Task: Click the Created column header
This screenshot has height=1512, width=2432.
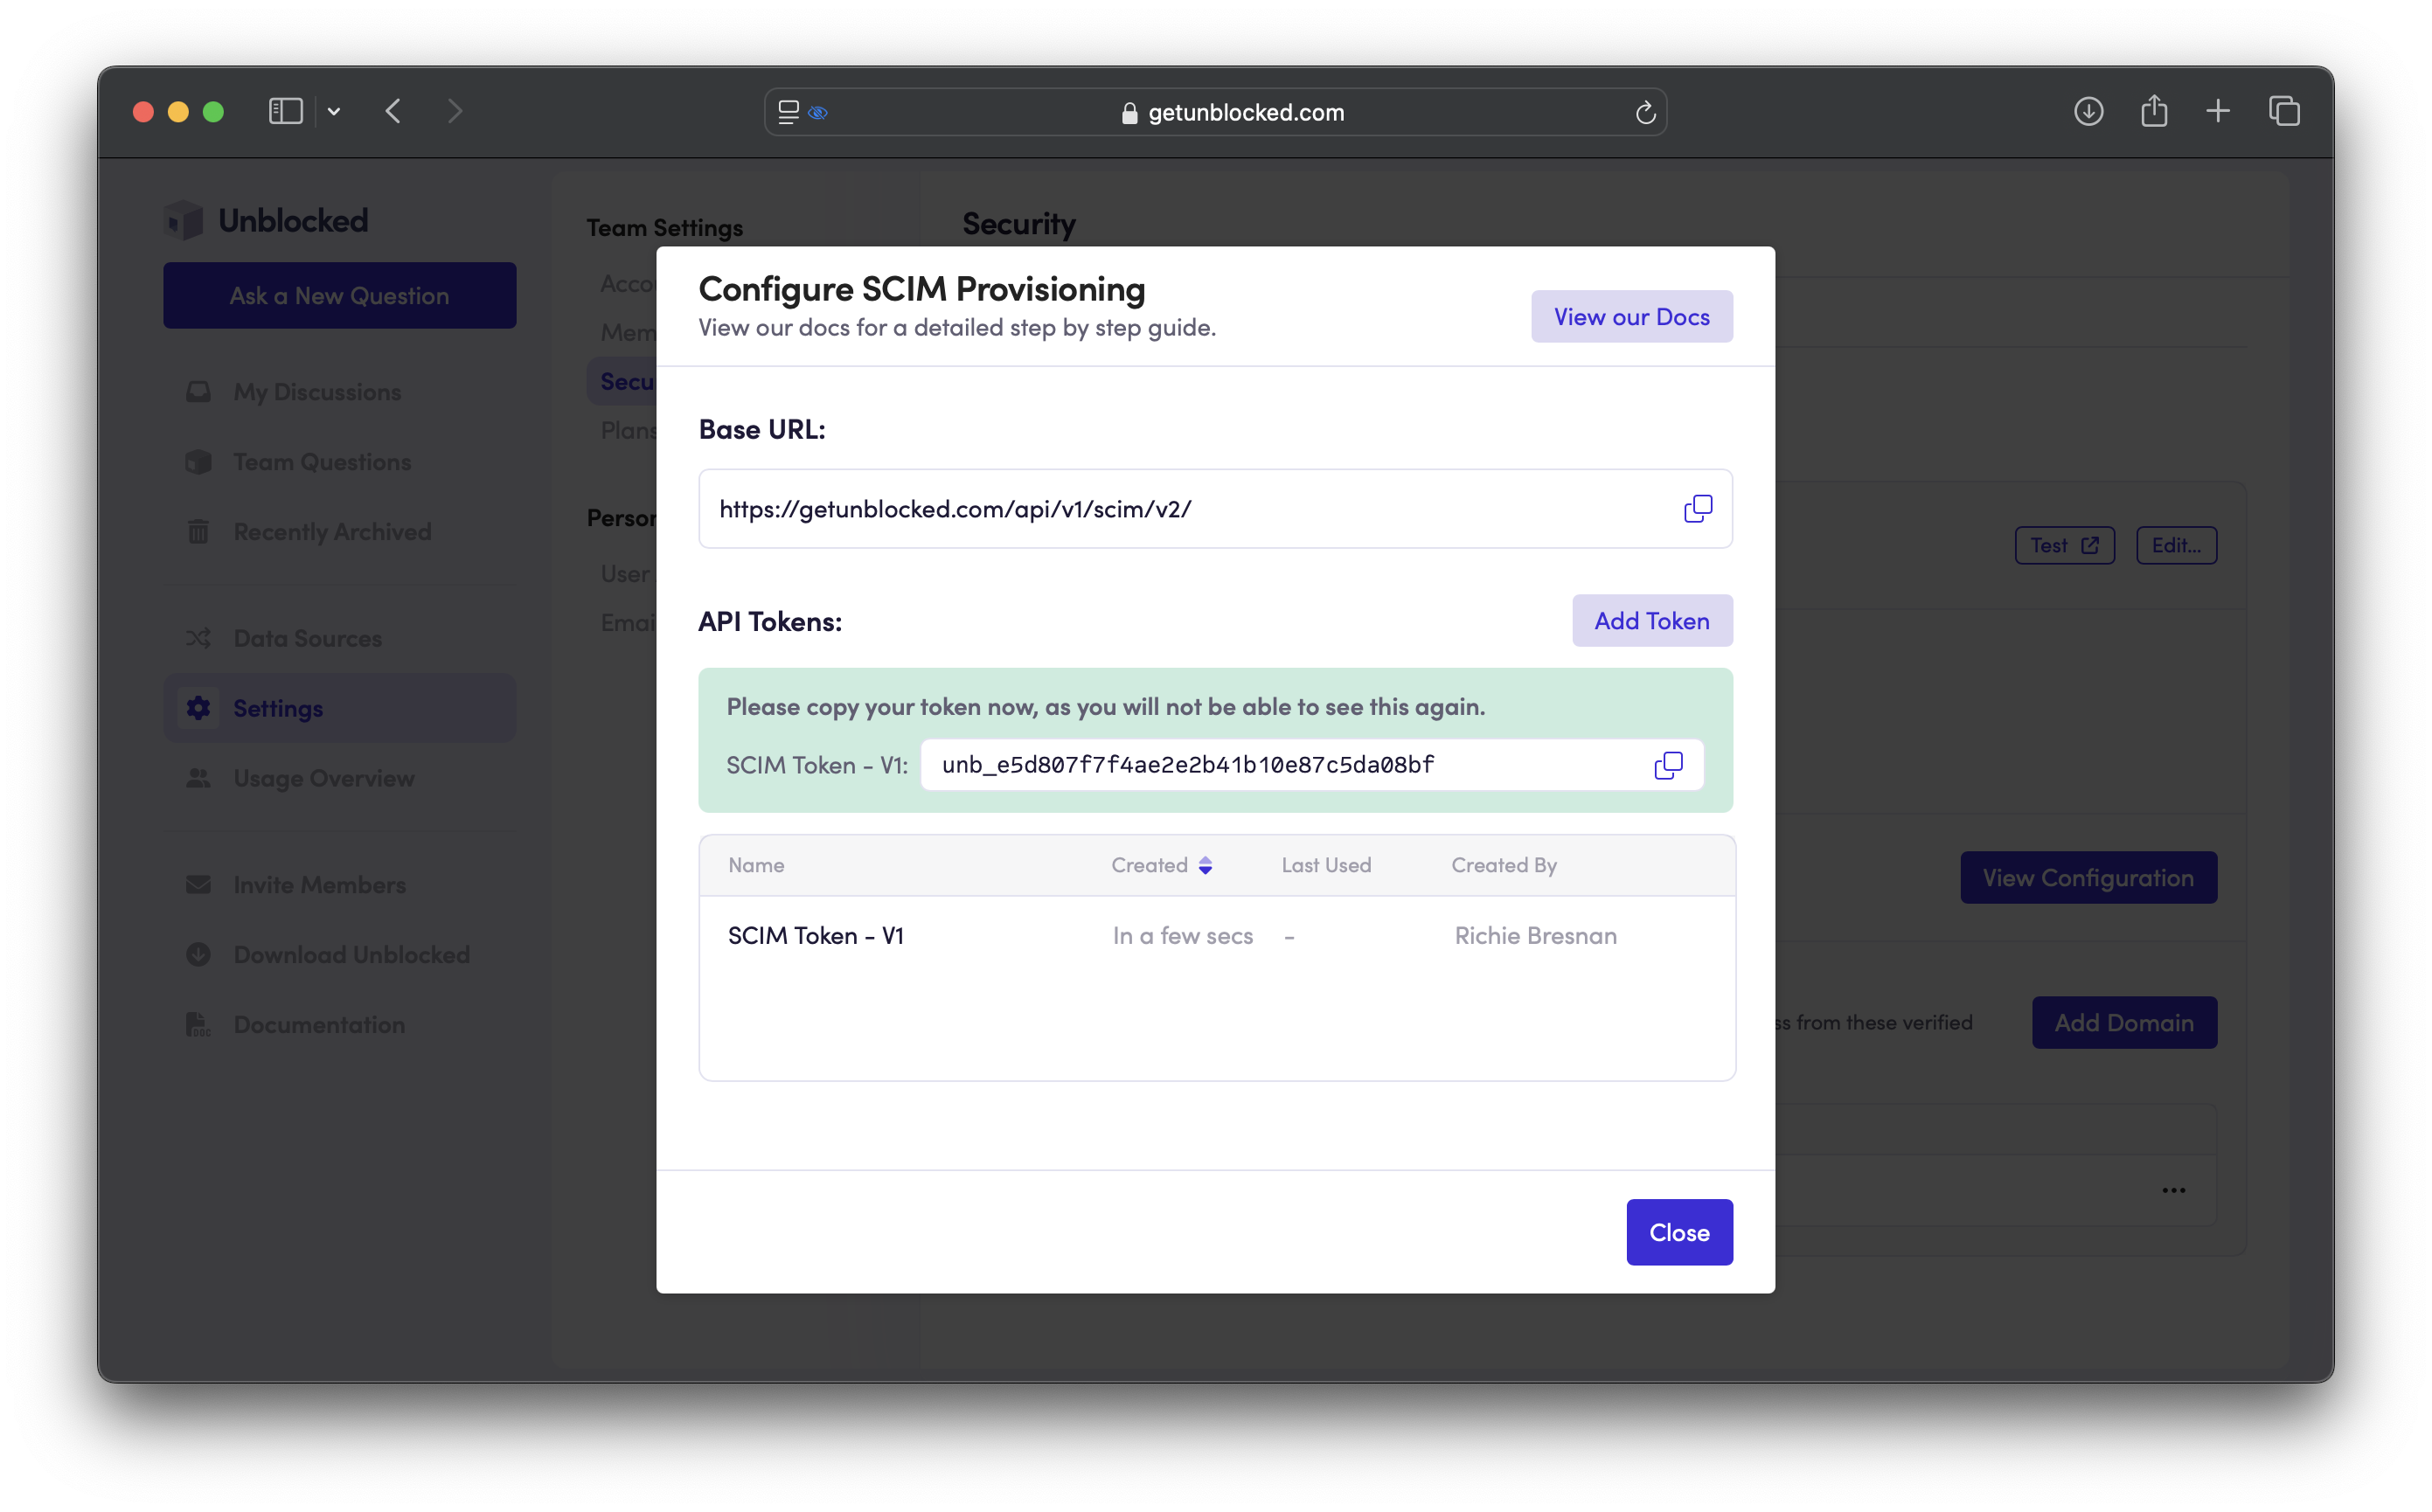Action: click(x=1149, y=865)
